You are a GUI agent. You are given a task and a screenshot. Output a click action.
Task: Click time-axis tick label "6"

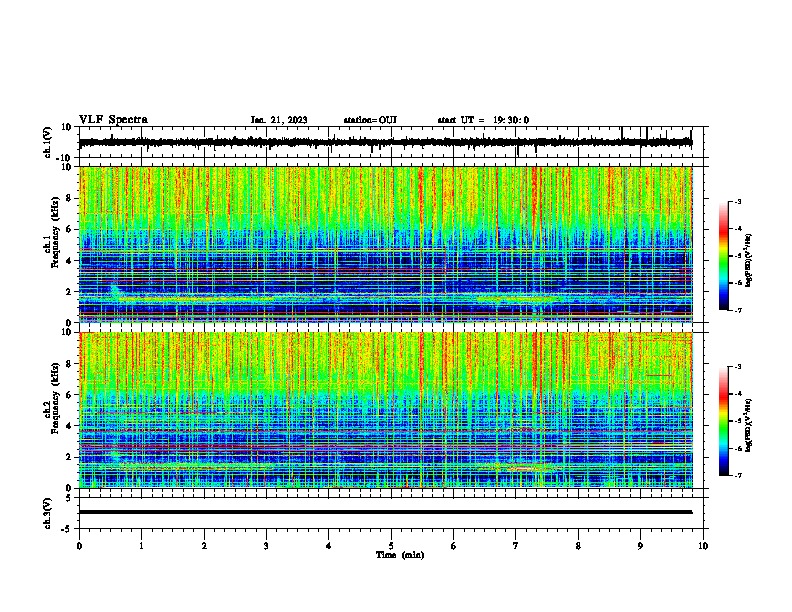point(454,546)
